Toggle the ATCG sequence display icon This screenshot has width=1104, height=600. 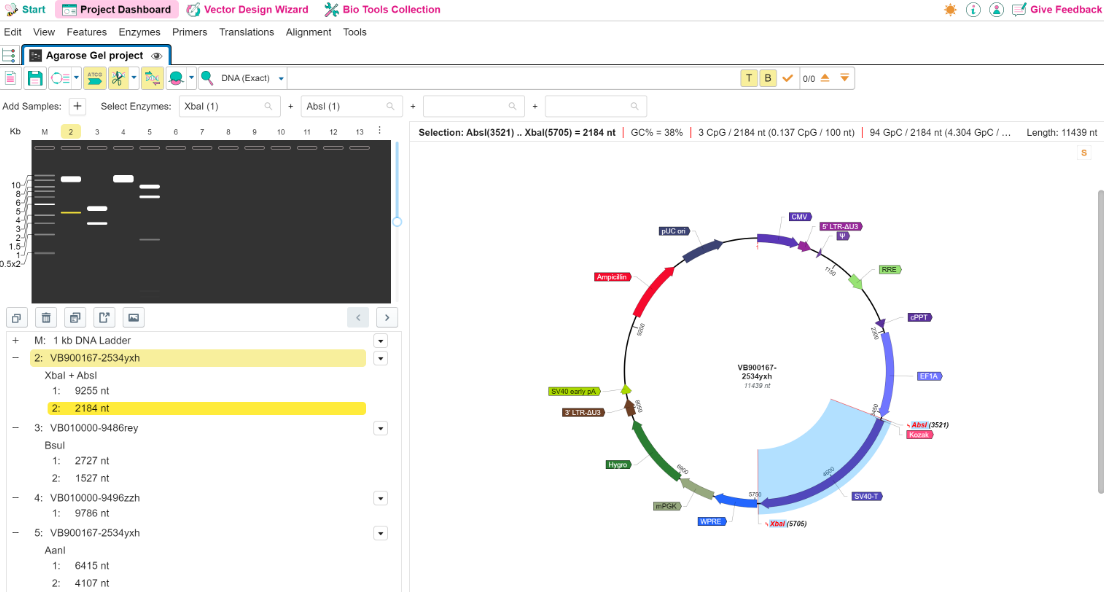click(x=94, y=78)
